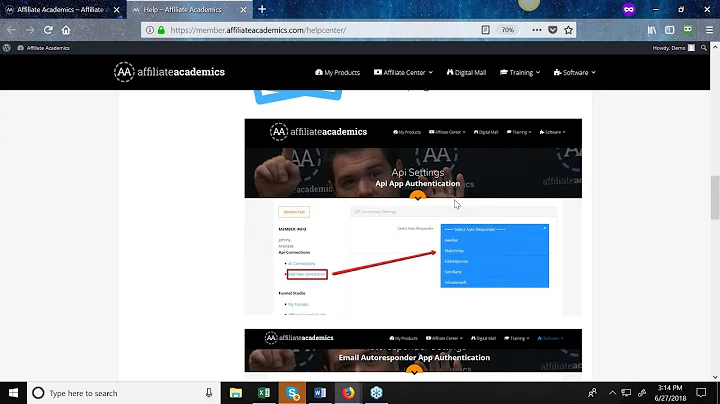720x404 pixels.
Task: Open the browser home page
Action: click(x=66, y=30)
